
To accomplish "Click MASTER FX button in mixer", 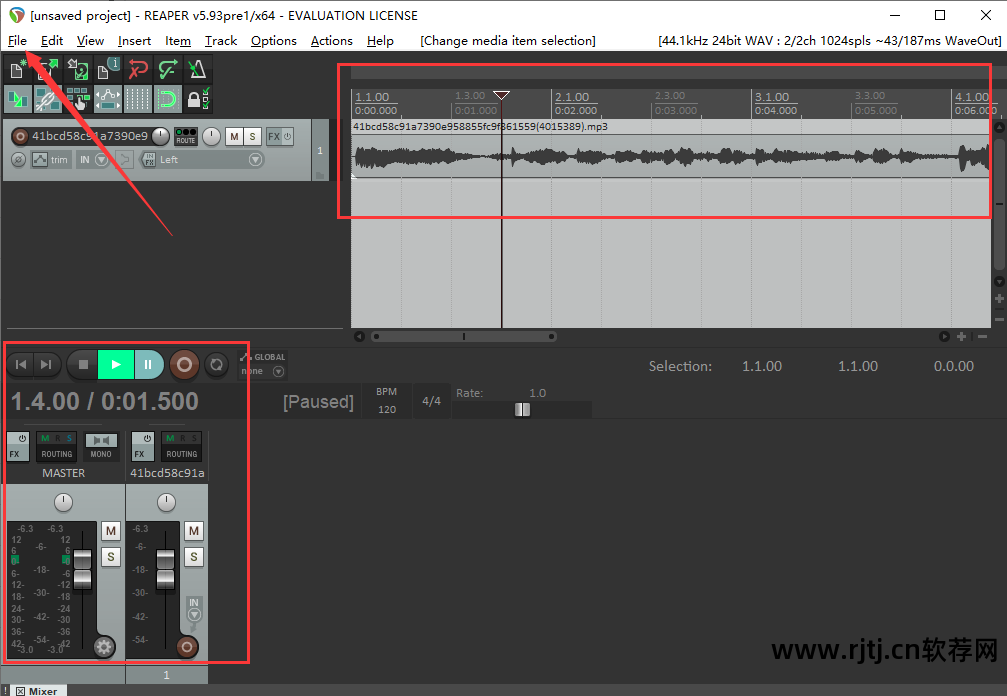I will pos(18,446).
